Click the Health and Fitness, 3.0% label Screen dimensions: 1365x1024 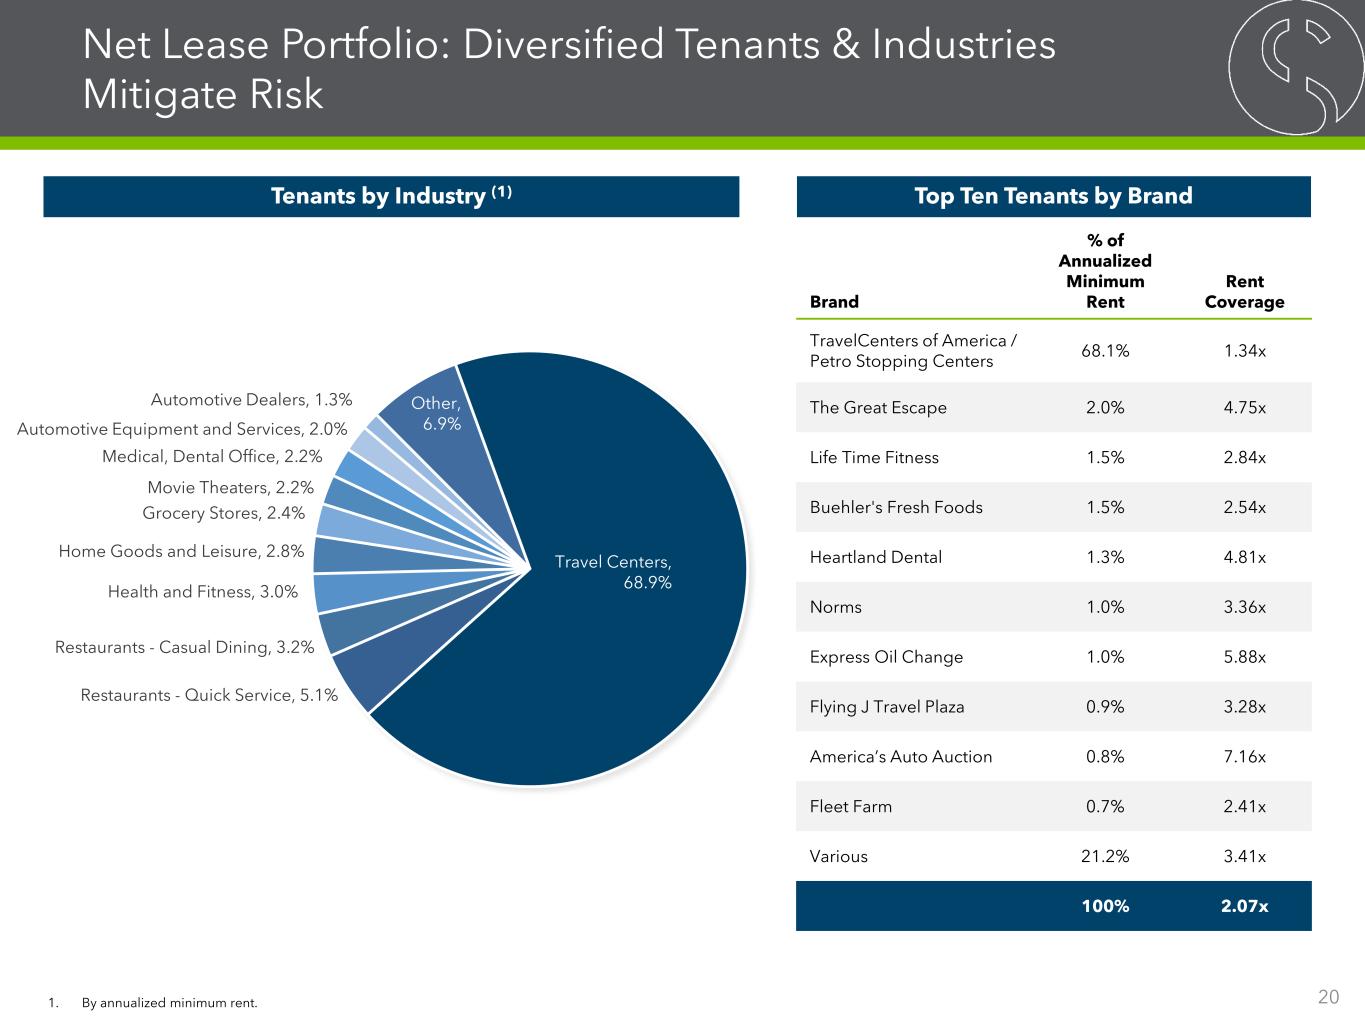[203, 592]
